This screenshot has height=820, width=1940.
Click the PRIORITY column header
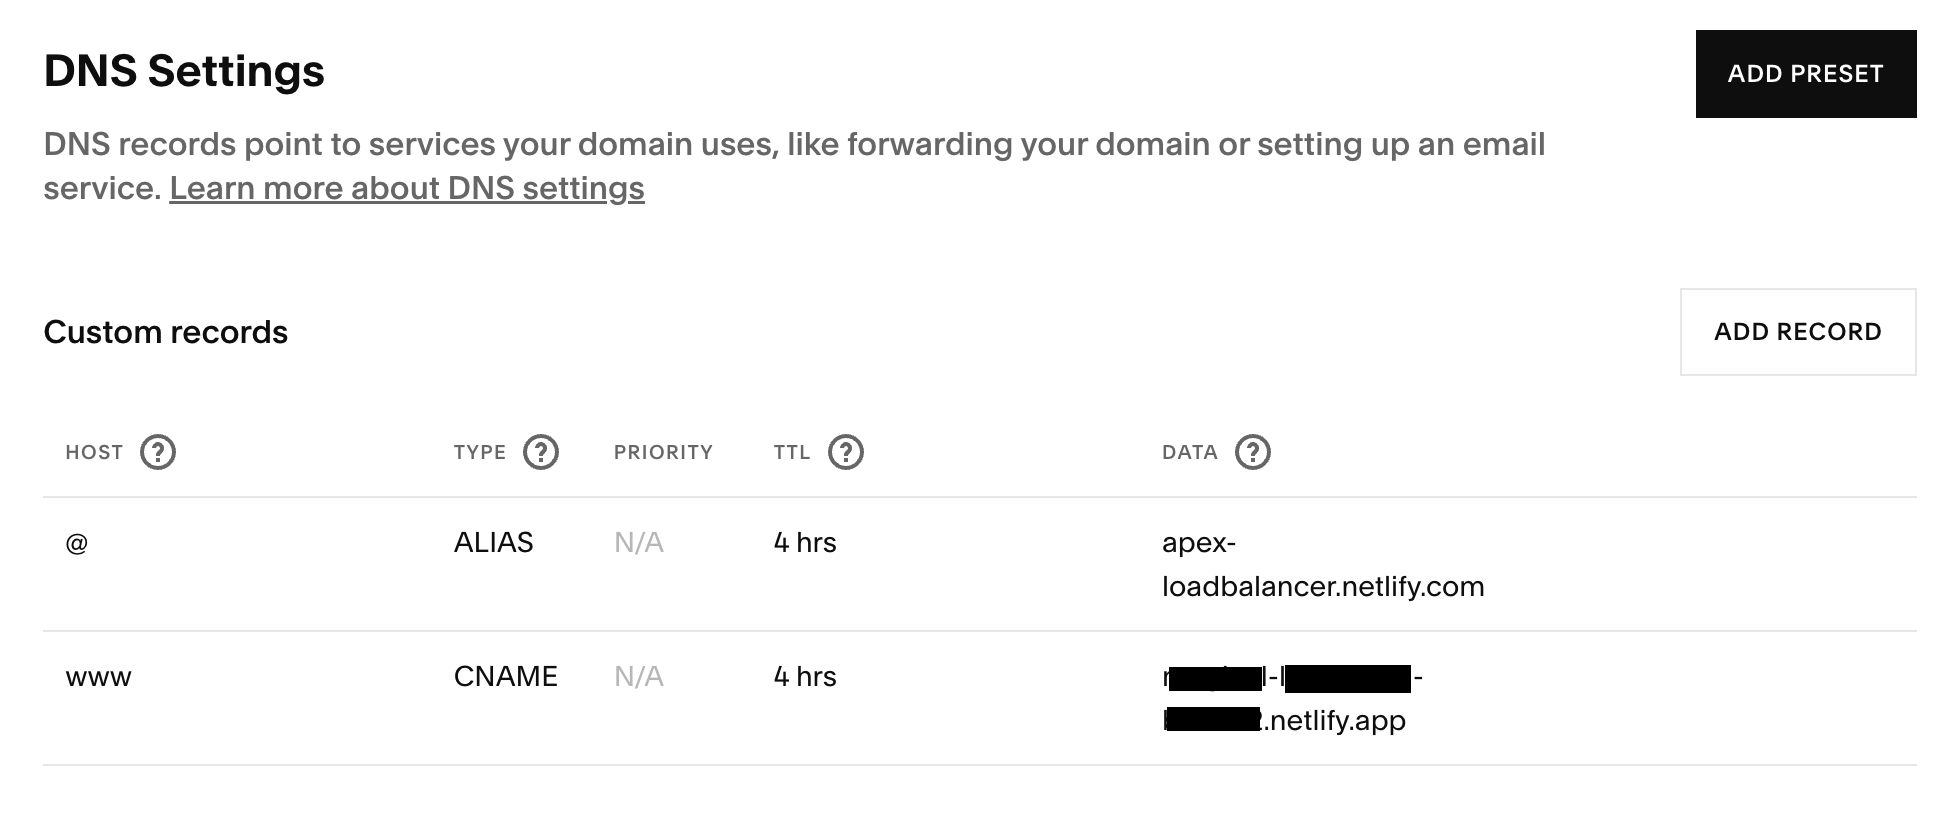(663, 452)
